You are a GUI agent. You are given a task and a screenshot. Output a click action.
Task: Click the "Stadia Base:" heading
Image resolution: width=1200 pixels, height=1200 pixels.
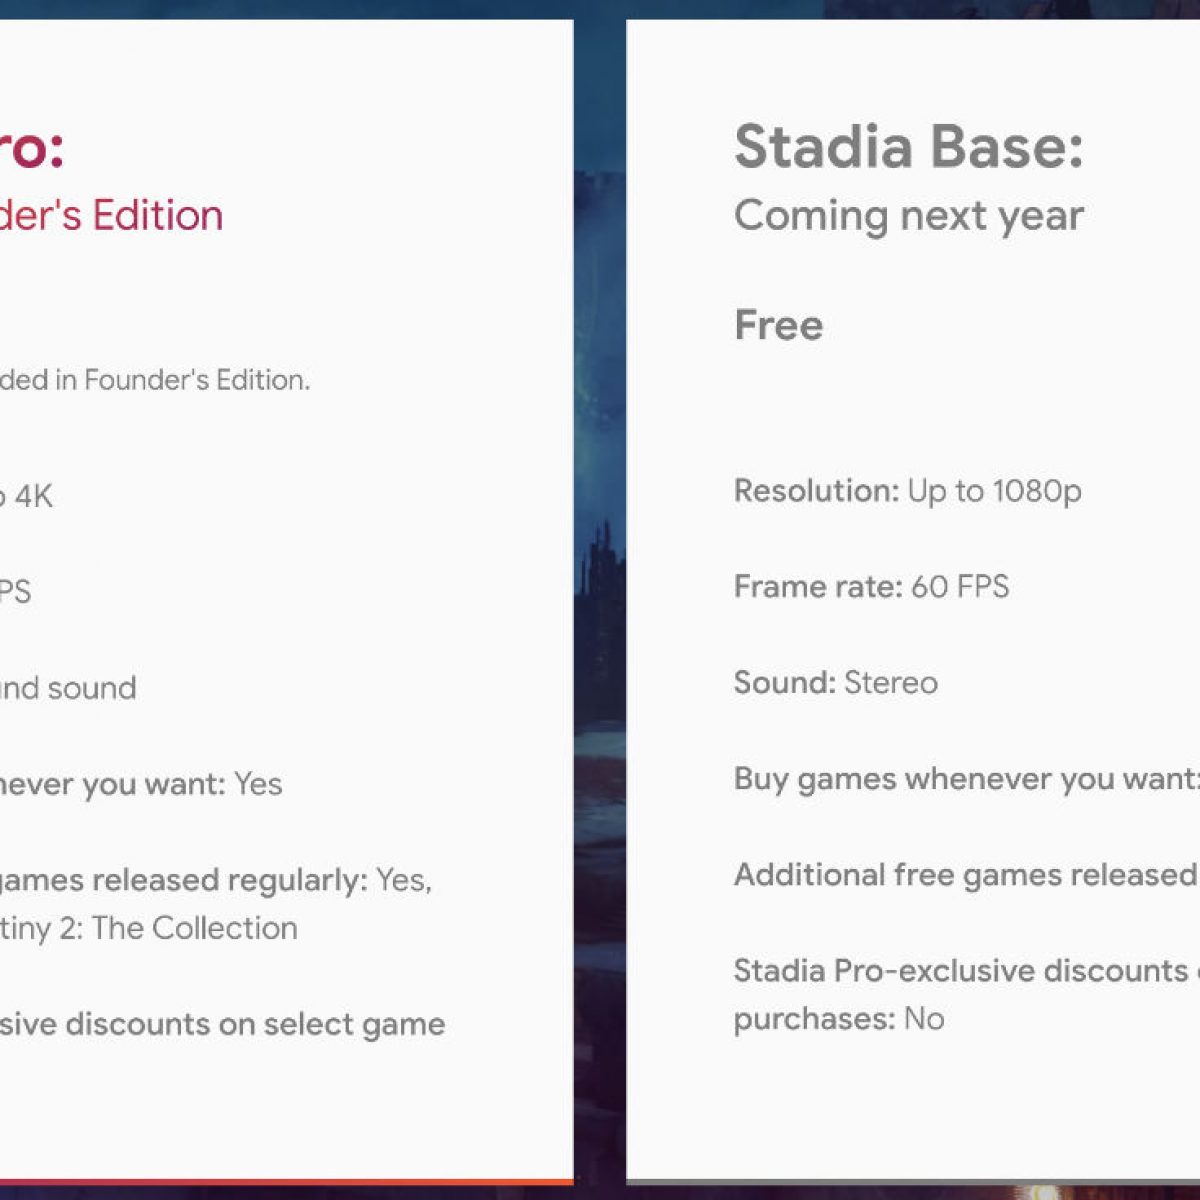(x=908, y=147)
